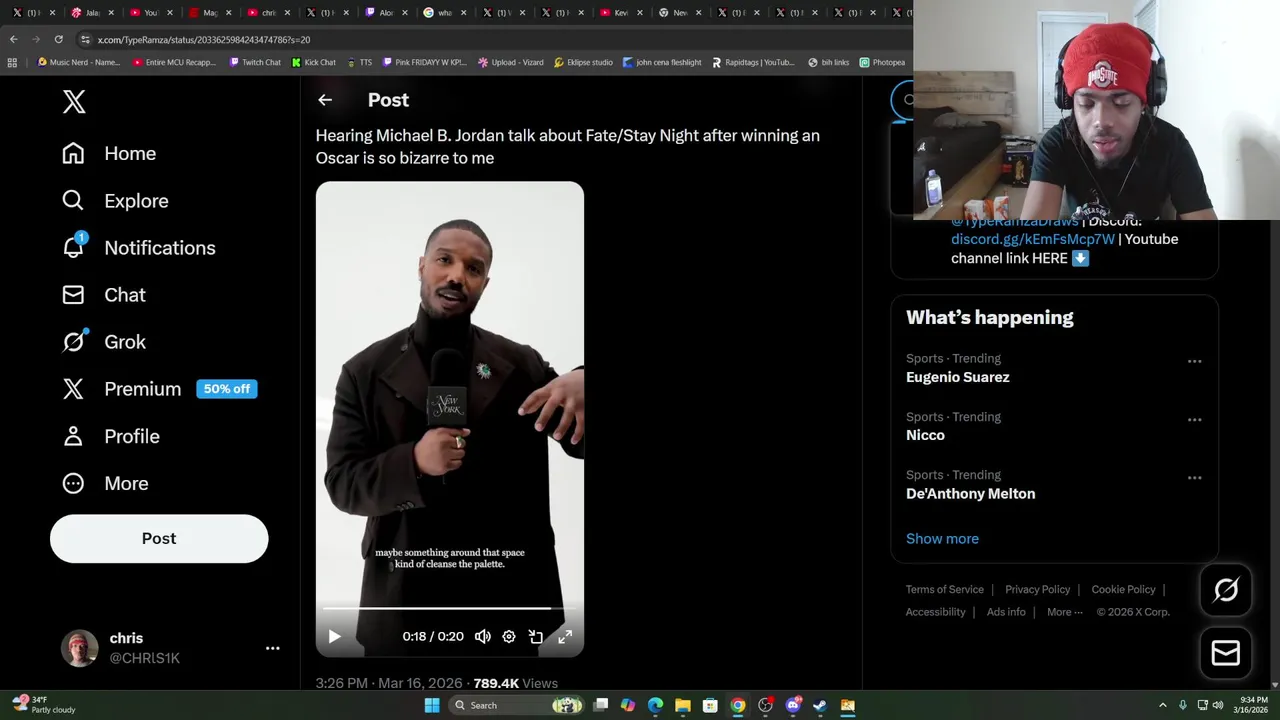Open Terms of Service
This screenshot has width=1280, height=720.
point(945,589)
